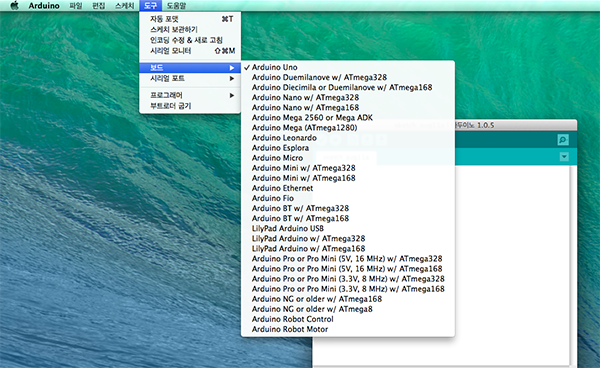Pick Arduino Fio board

click(x=348, y=198)
